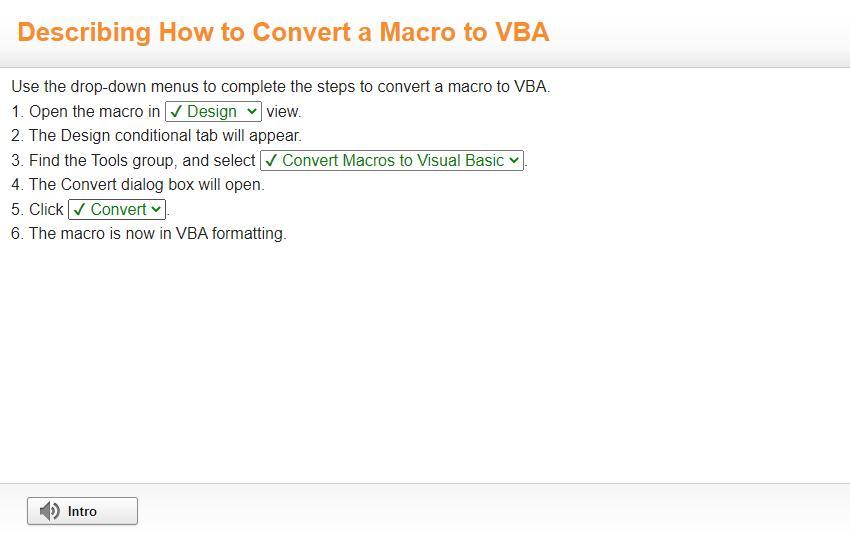Play the Intro audio button
Screen dimensions: 850x537
[82, 511]
